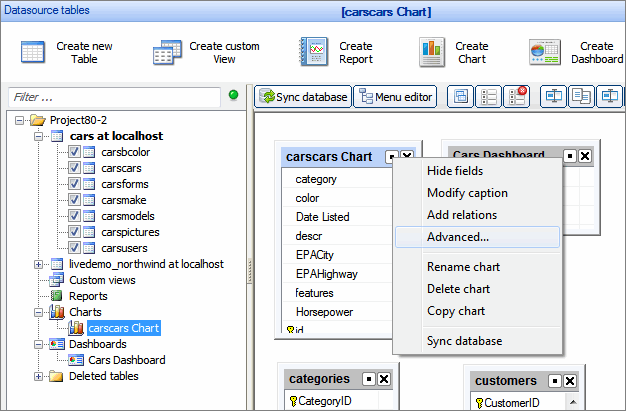Toggle the carspictures checkbox
The width and height of the screenshot is (626, 411).
tap(74, 232)
